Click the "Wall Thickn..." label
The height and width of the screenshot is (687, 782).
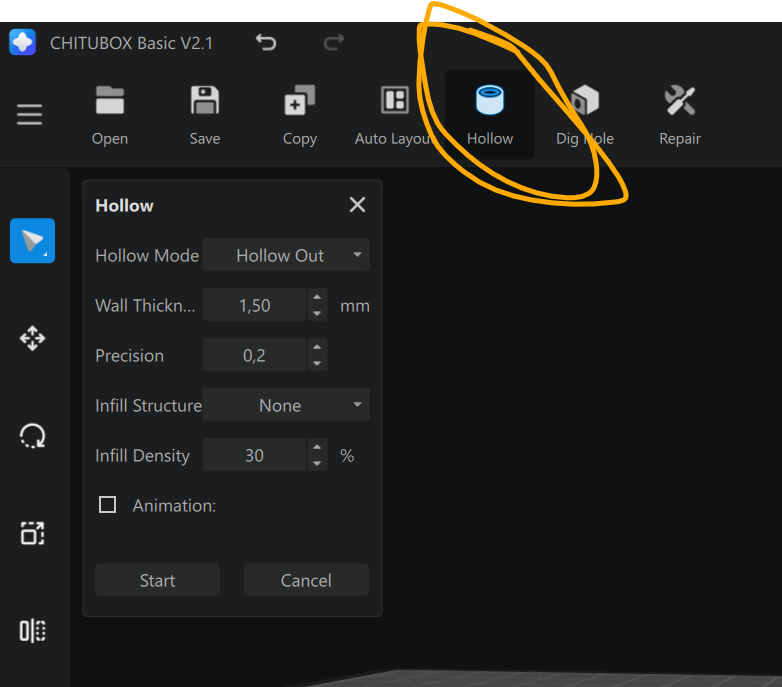tap(145, 305)
